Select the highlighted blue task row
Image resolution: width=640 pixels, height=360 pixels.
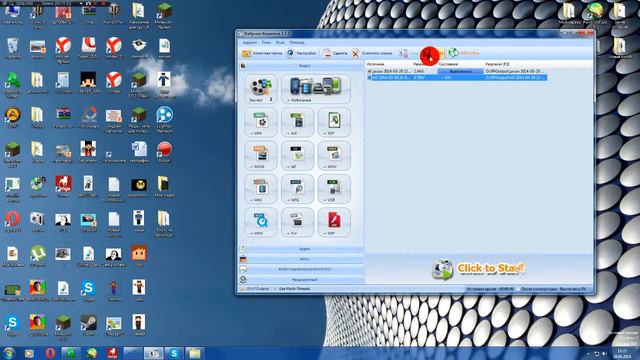[x=457, y=77]
